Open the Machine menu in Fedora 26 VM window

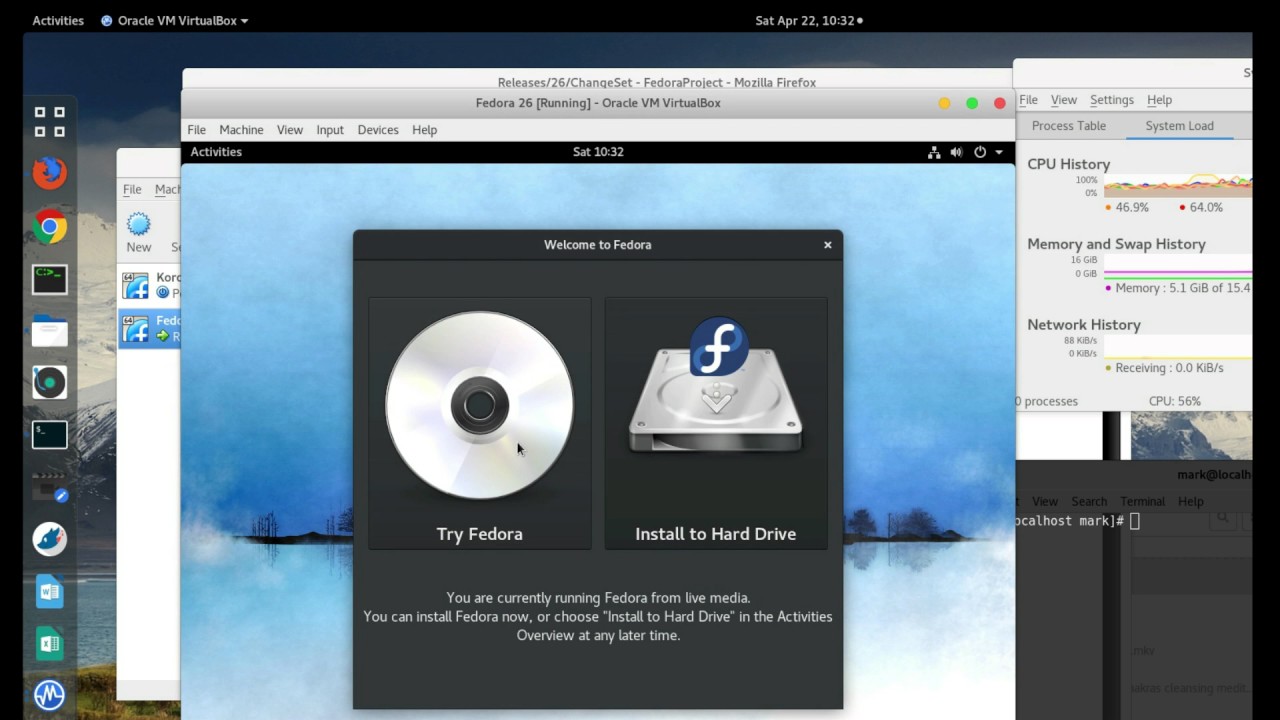241,130
